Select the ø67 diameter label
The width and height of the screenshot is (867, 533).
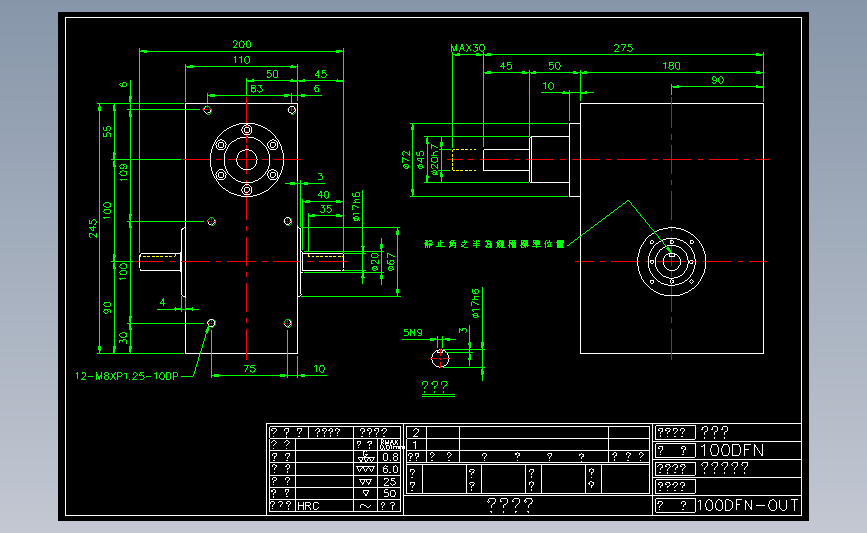tap(391, 262)
